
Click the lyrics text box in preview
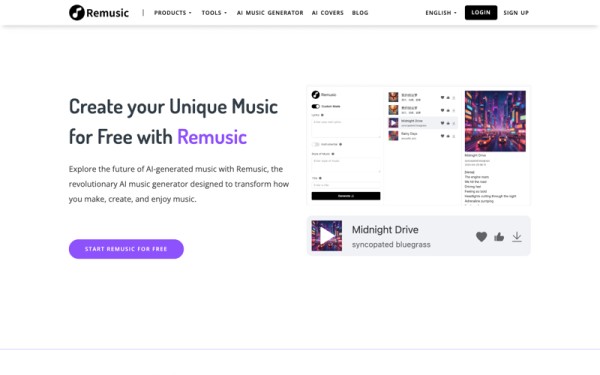[x=346, y=128]
